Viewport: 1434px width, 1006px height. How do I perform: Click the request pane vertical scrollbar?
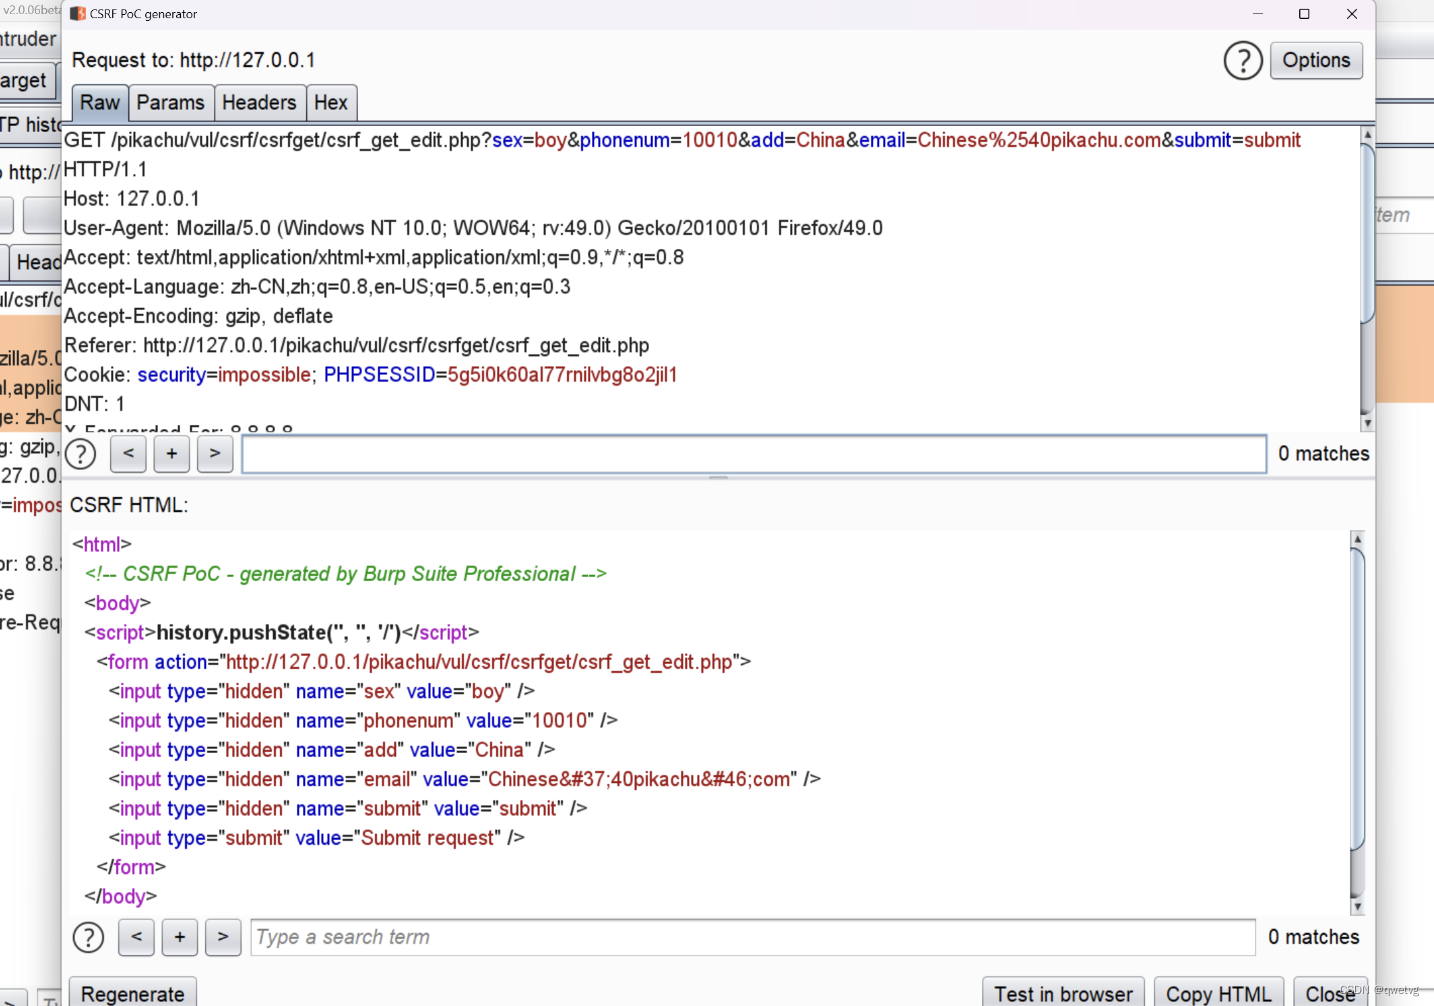[1367, 232]
